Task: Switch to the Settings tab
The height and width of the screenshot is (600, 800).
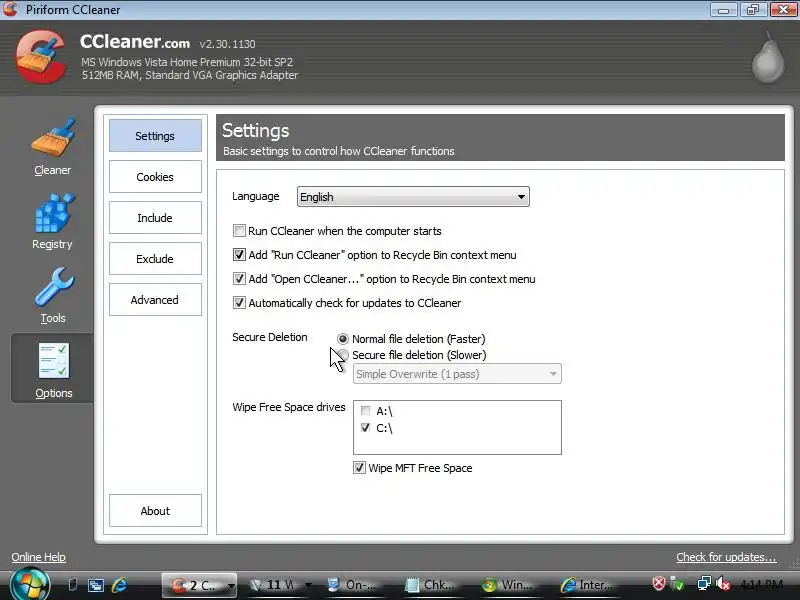Action: click(x=155, y=136)
